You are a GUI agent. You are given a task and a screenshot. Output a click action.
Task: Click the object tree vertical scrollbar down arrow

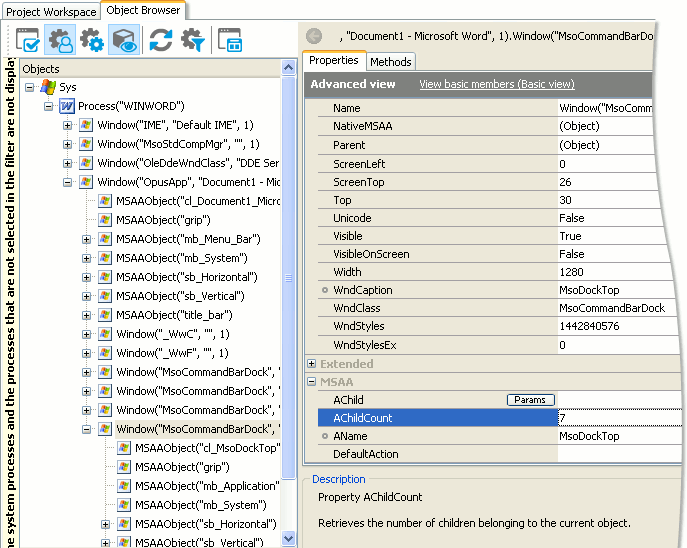point(289,539)
